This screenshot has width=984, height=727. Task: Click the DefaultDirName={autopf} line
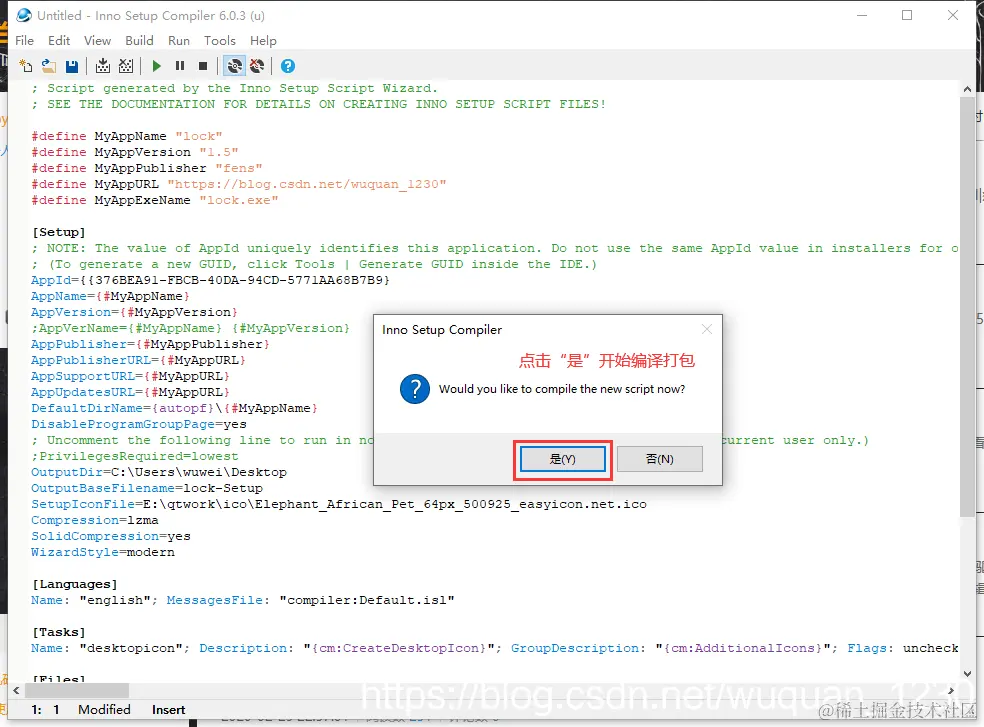(x=174, y=408)
